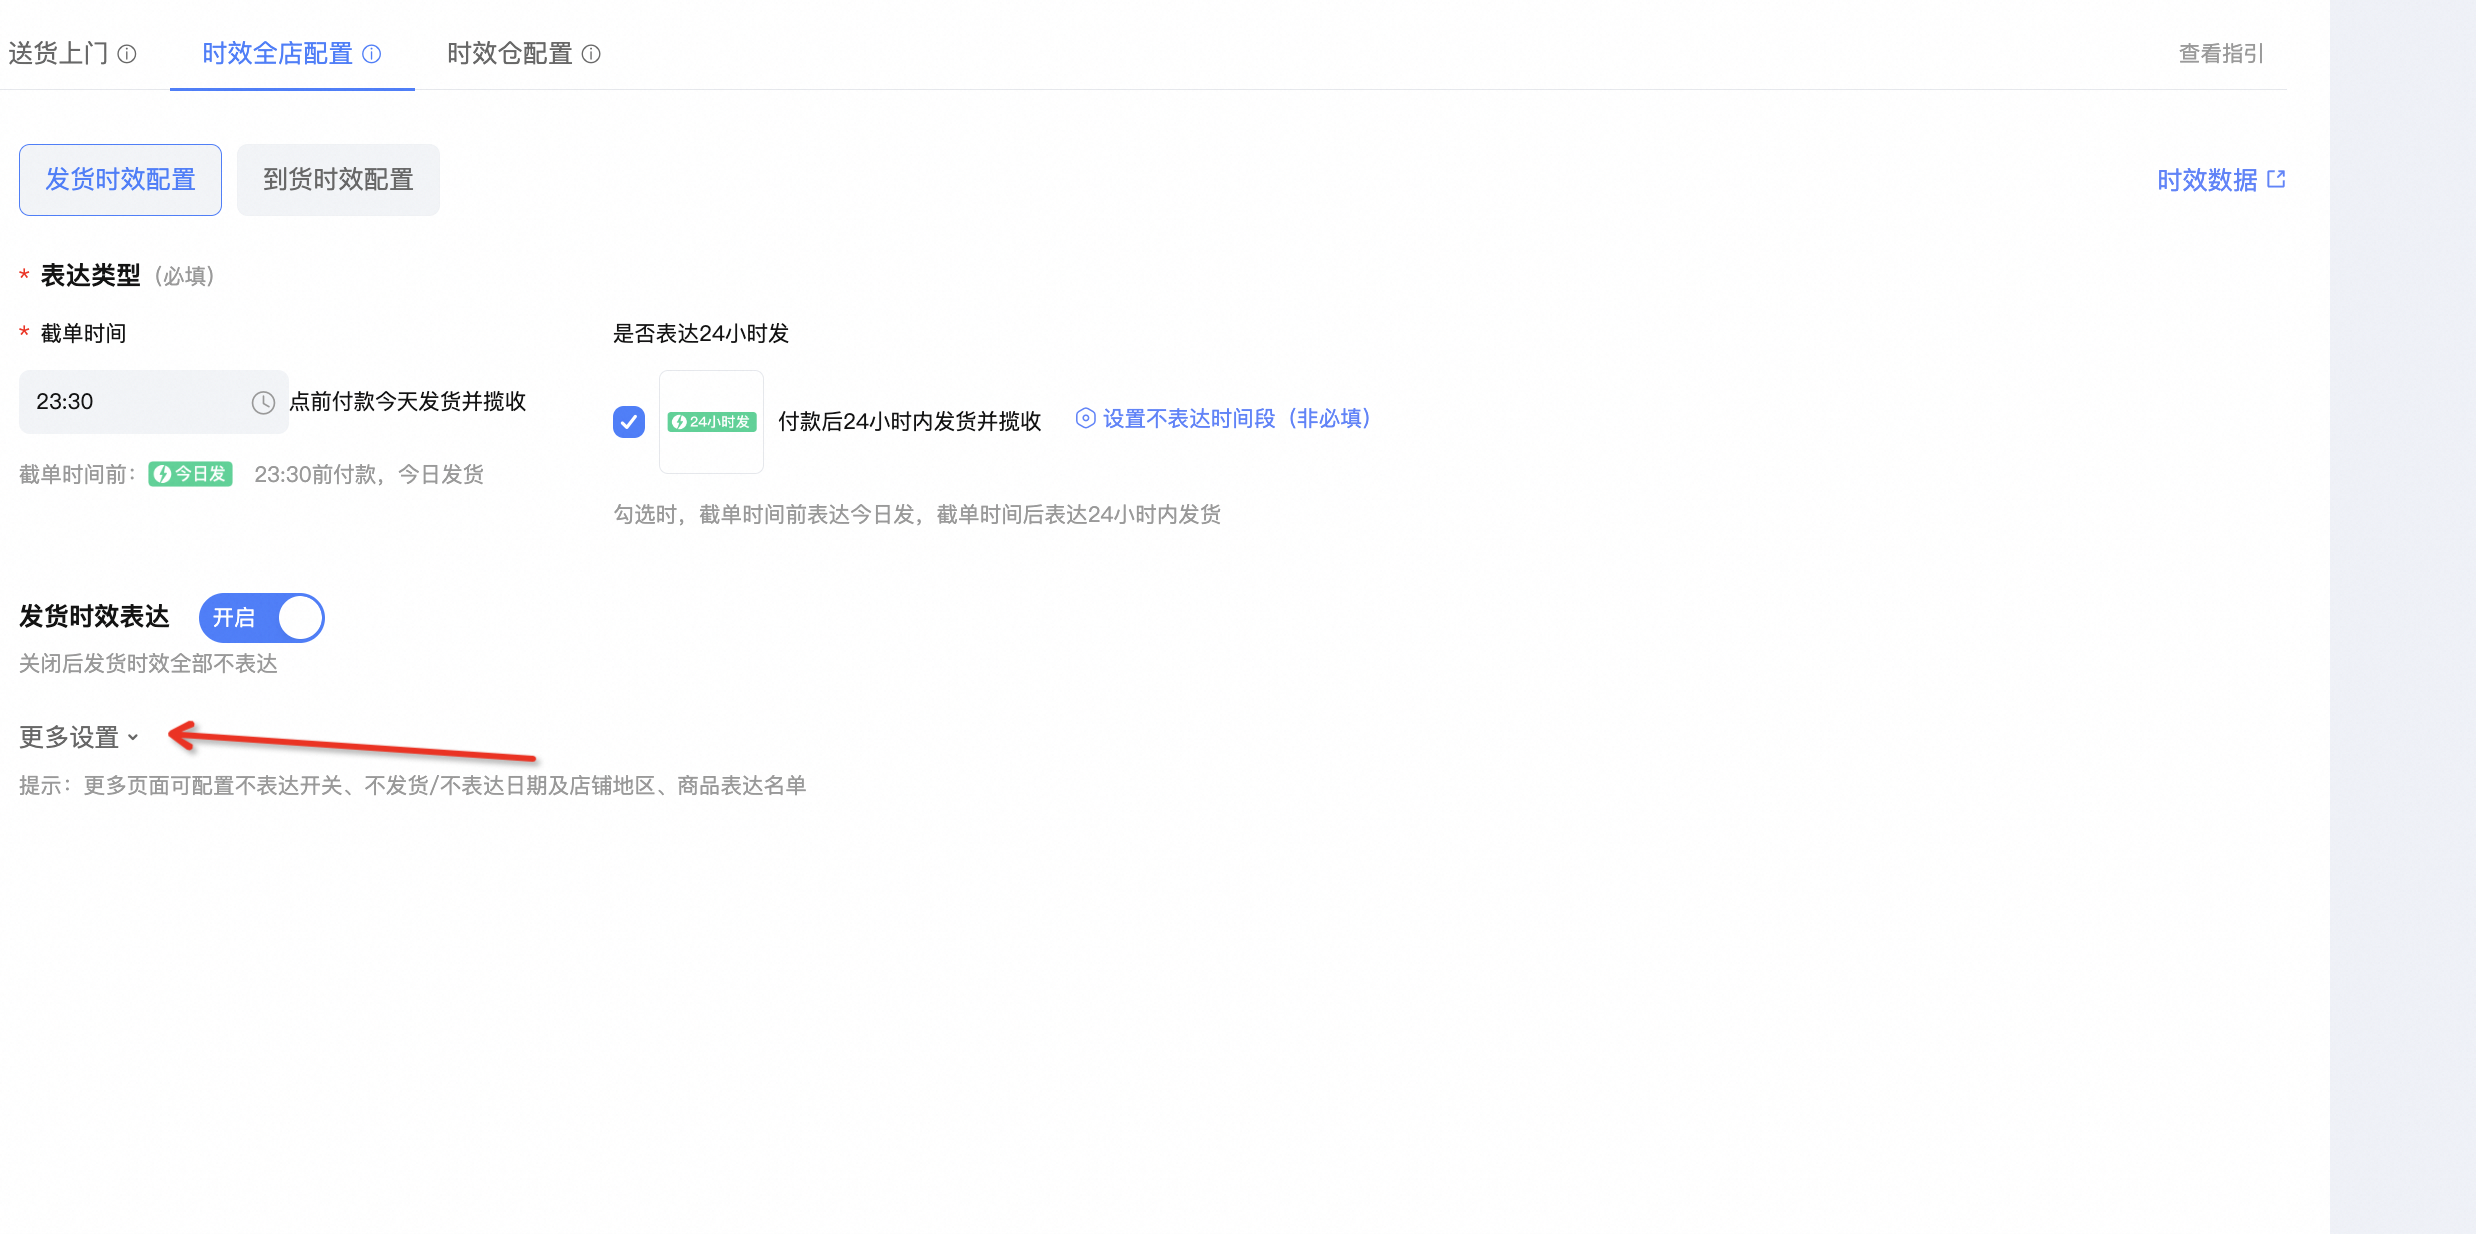2476x1234 pixels.
Task: Click the 24小时发 badge thumbnail
Action: click(x=711, y=422)
